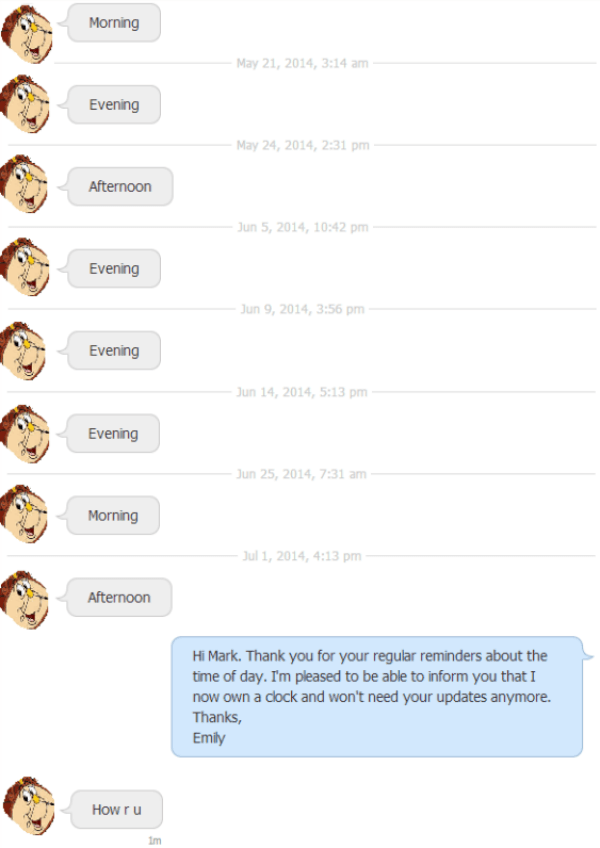Open avatar beside Morning message under Jun 25 timestamp

26,516
